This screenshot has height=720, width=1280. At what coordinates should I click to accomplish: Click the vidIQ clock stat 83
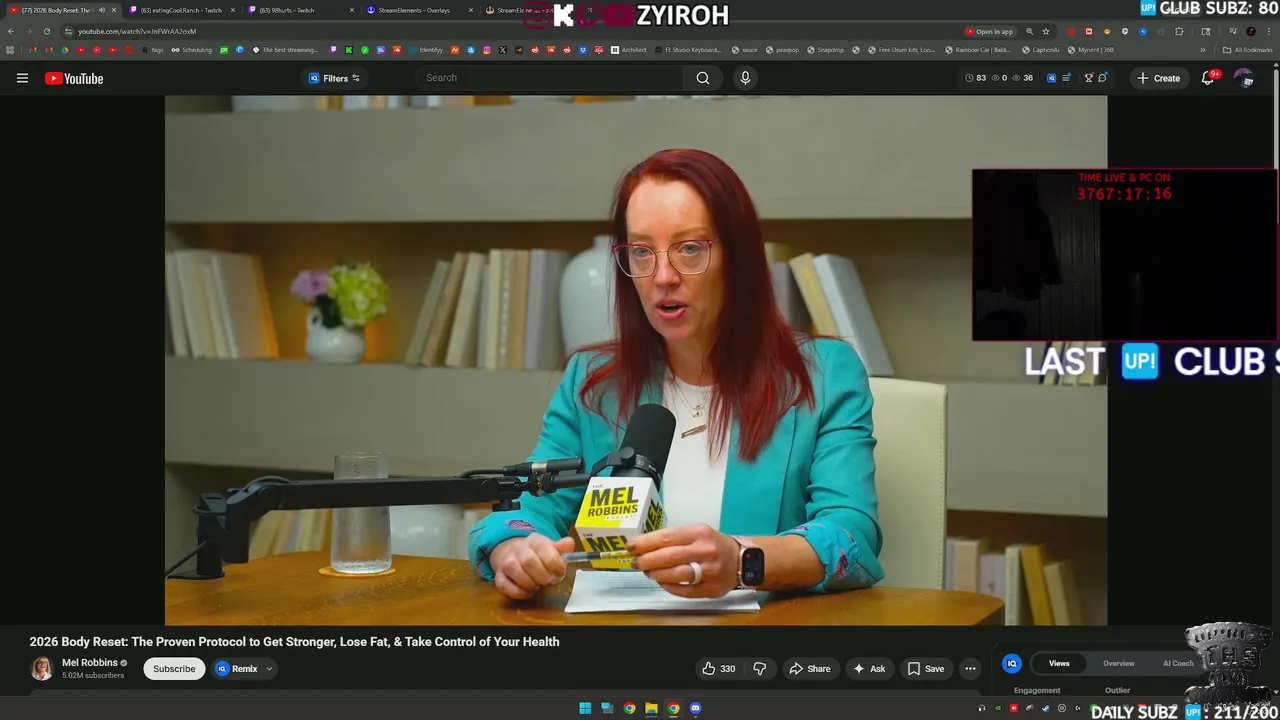pyautogui.click(x=975, y=78)
